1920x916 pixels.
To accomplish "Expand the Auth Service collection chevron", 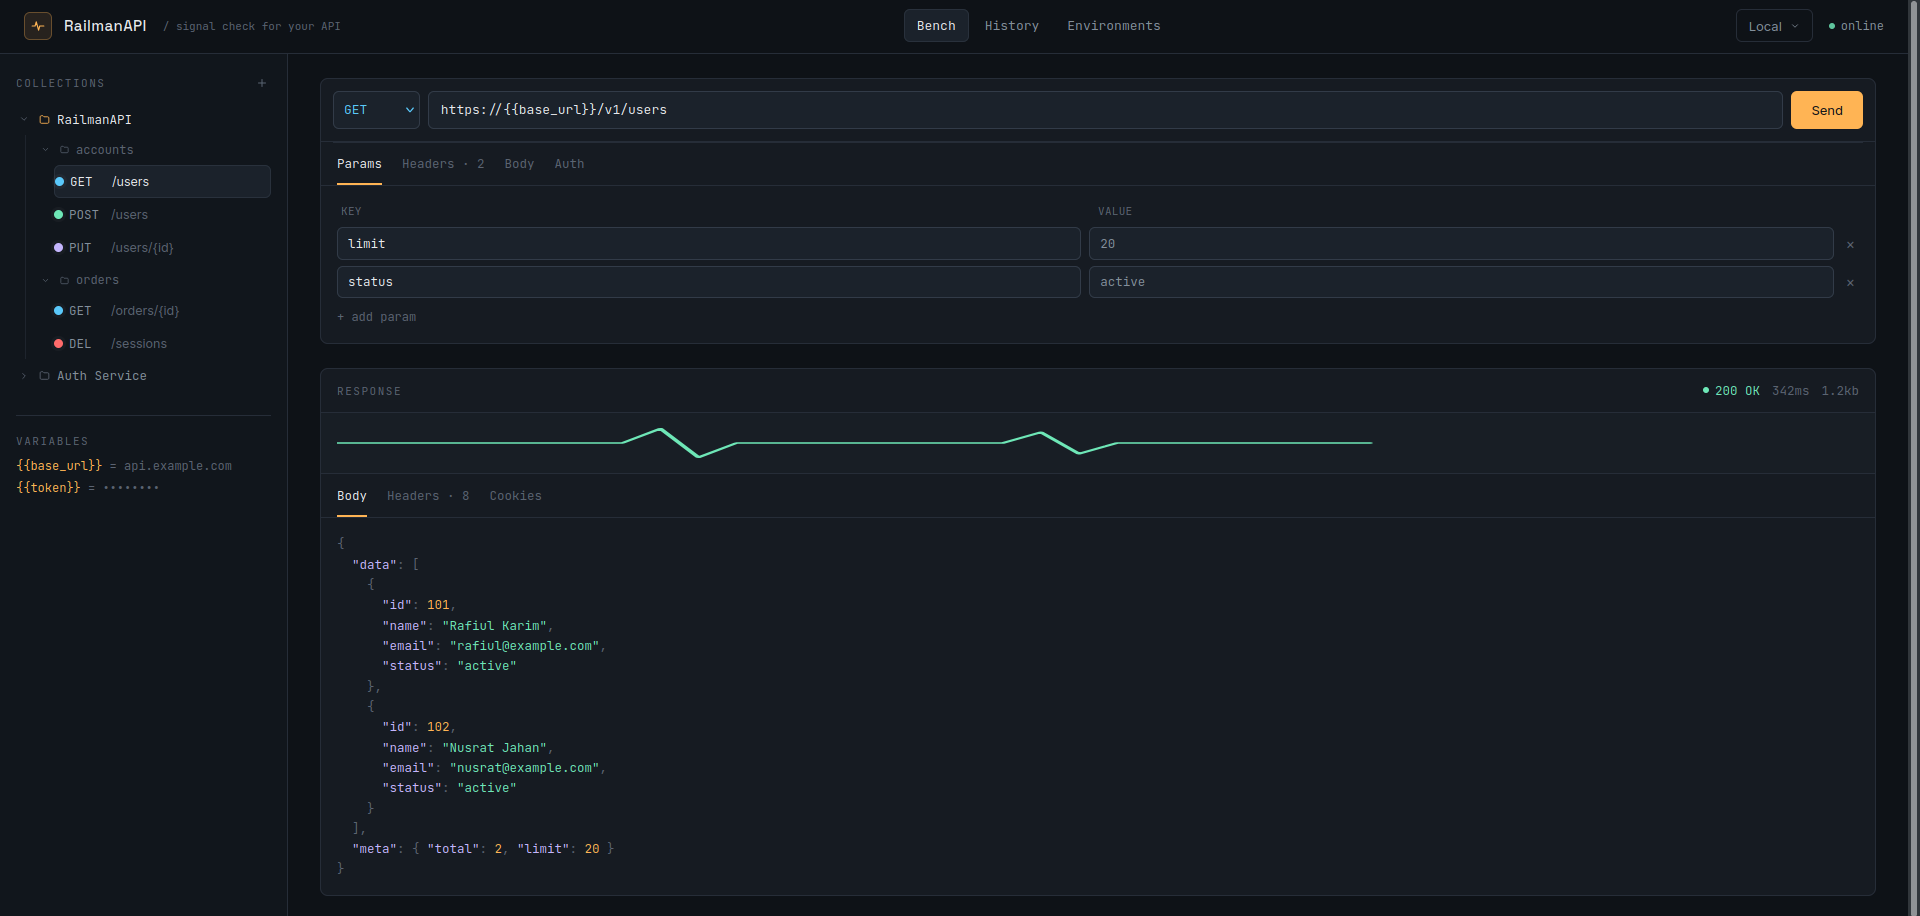I will point(24,376).
